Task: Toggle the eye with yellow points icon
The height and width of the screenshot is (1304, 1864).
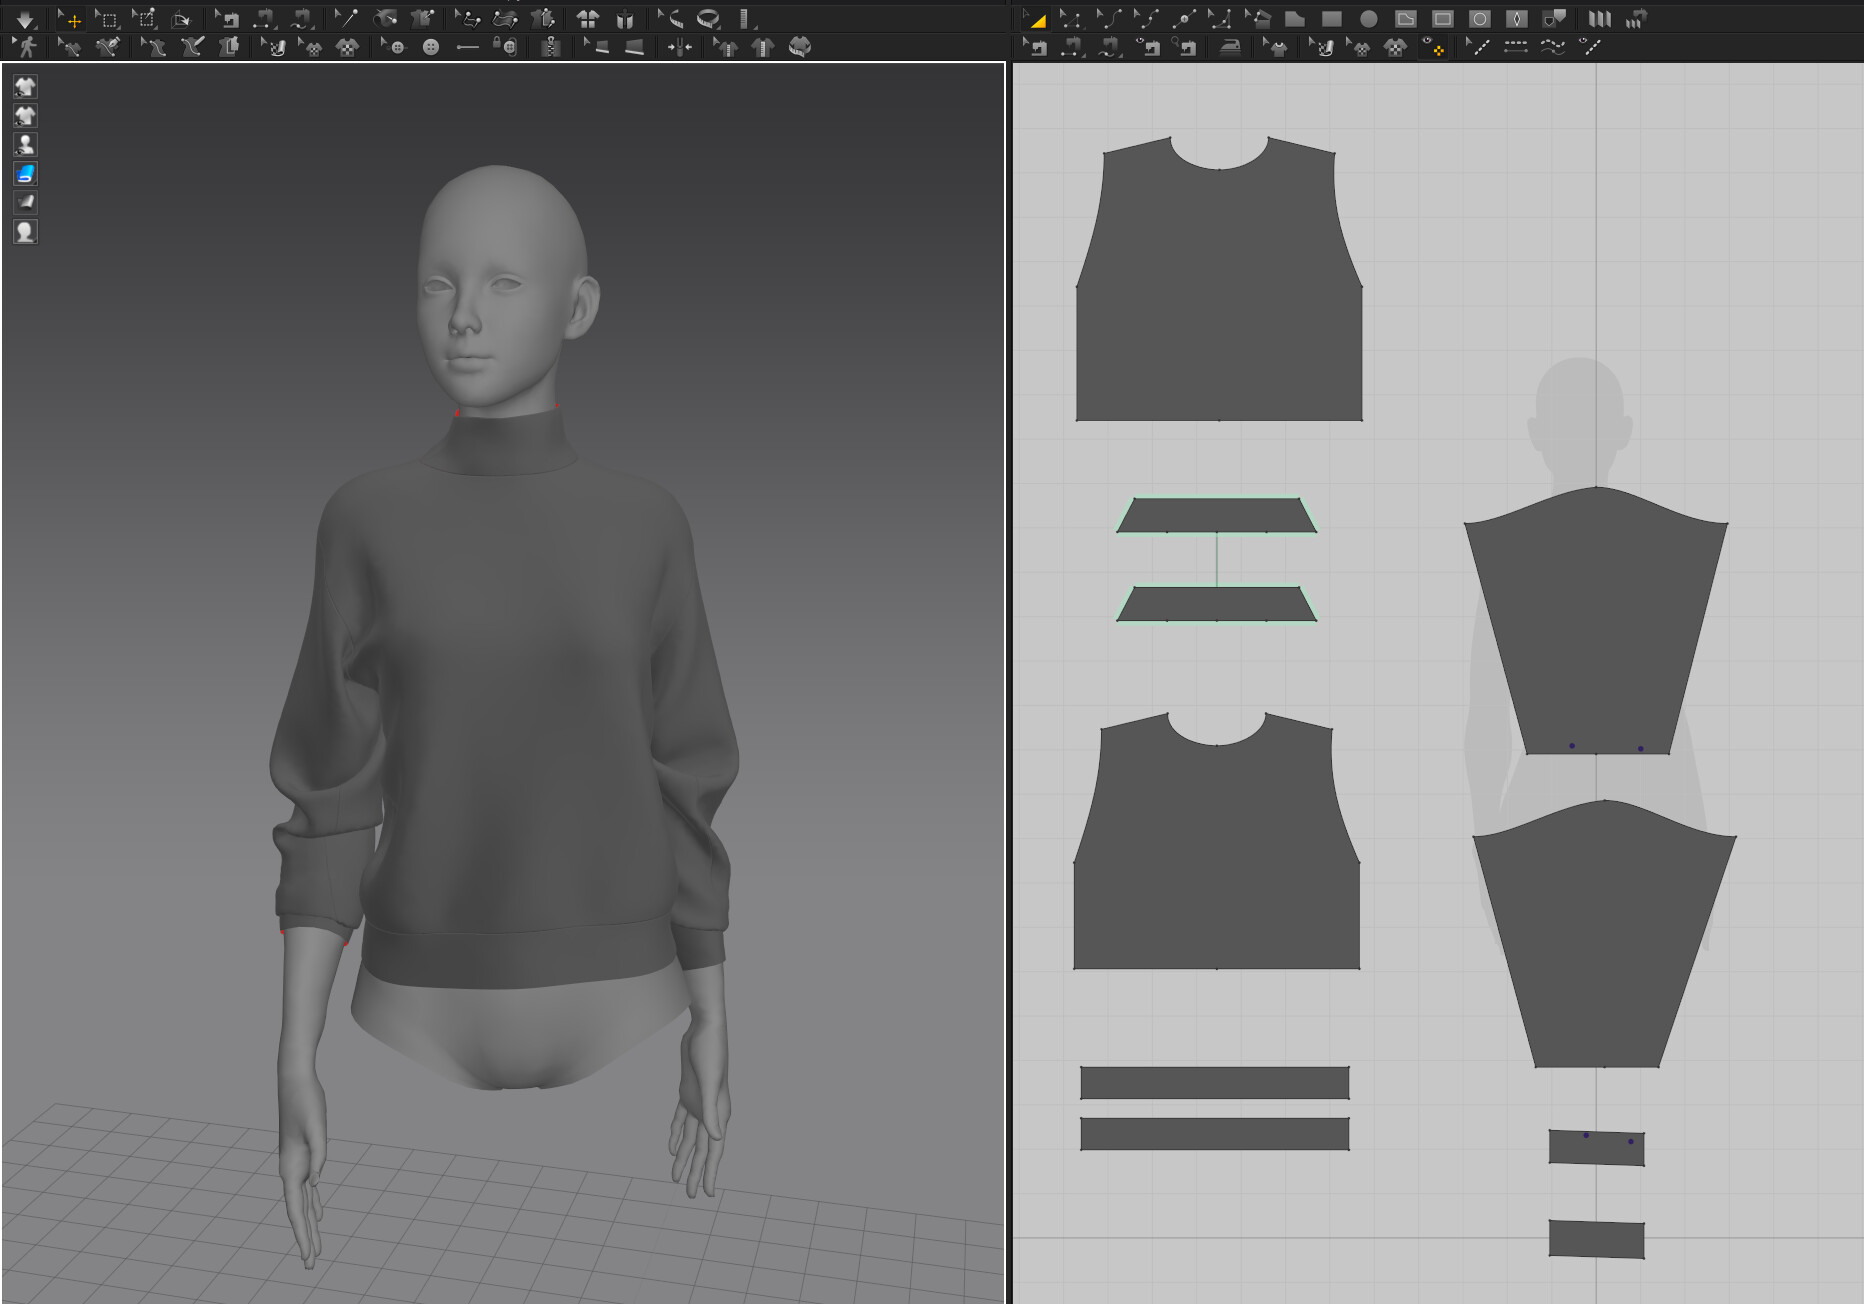Action: coord(1433,47)
